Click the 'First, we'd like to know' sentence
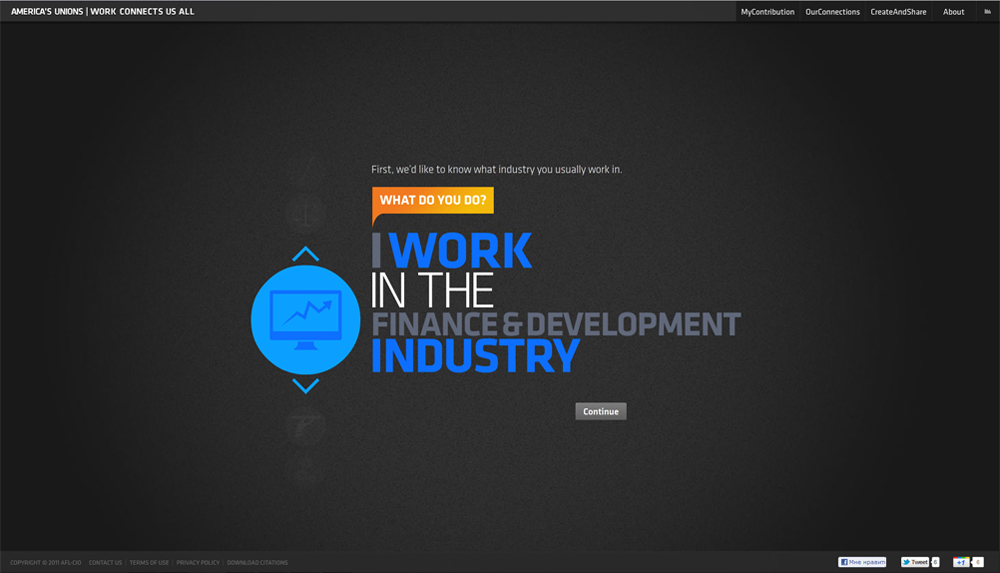This screenshot has height=573, width=1000. 496,170
